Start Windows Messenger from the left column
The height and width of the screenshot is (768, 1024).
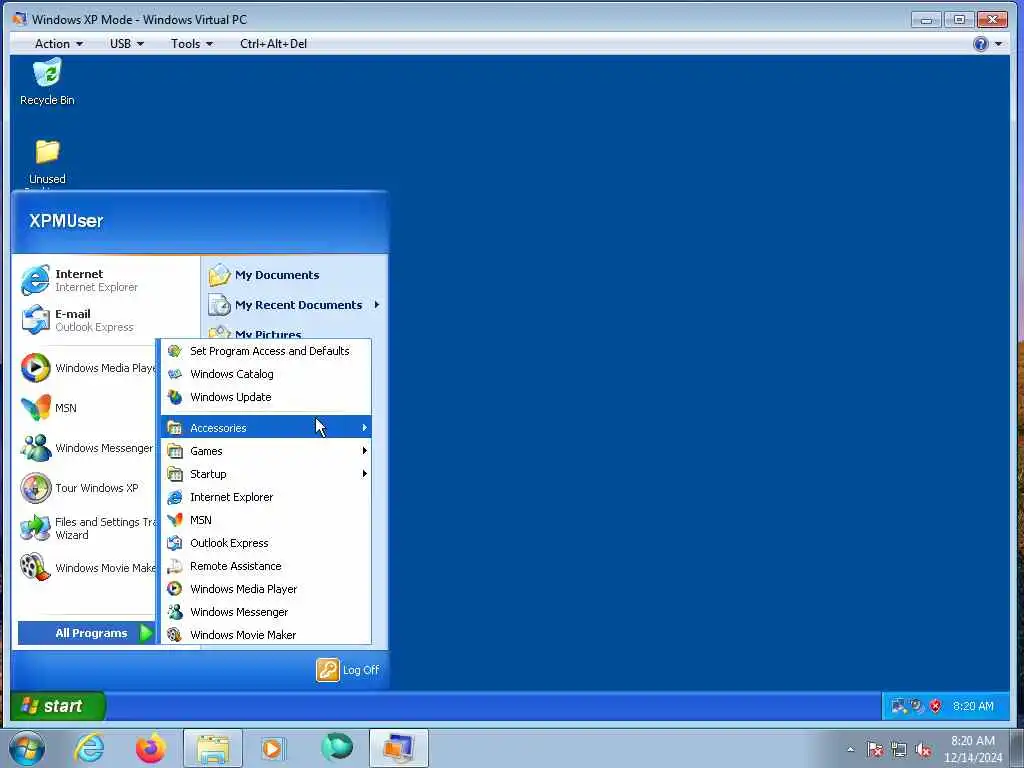[87, 448]
